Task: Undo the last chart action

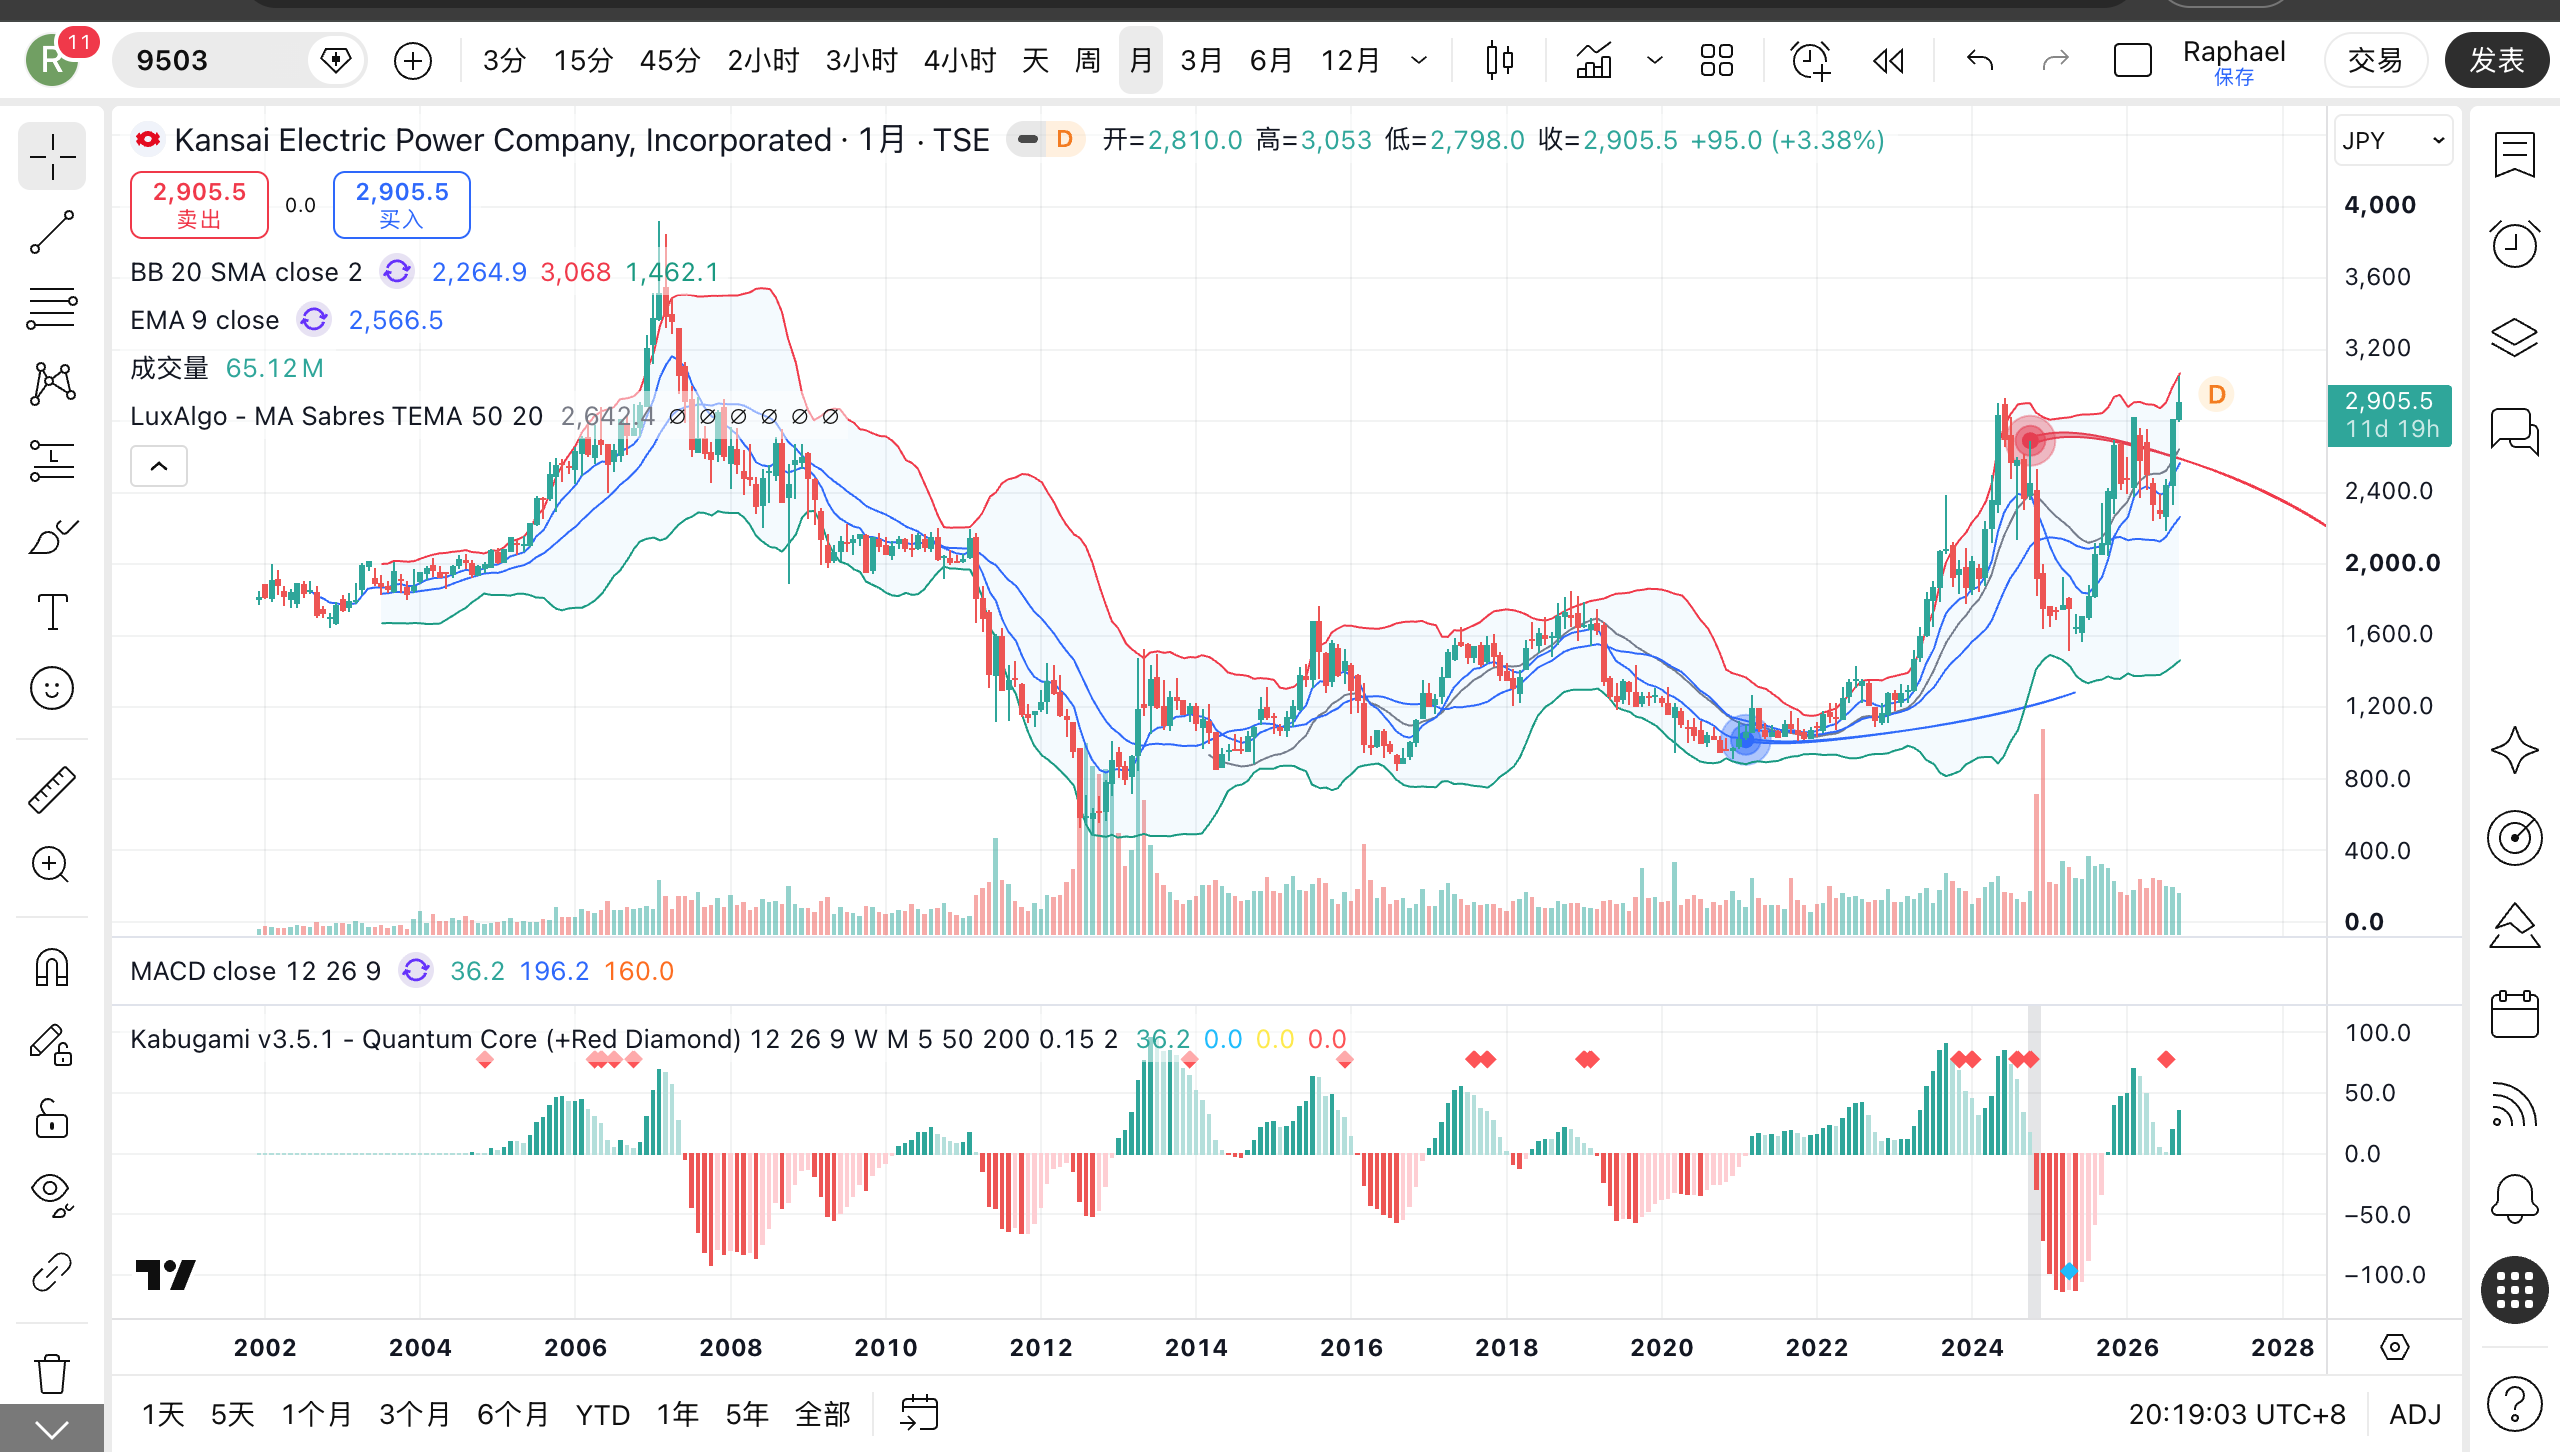Action: click(x=1980, y=61)
